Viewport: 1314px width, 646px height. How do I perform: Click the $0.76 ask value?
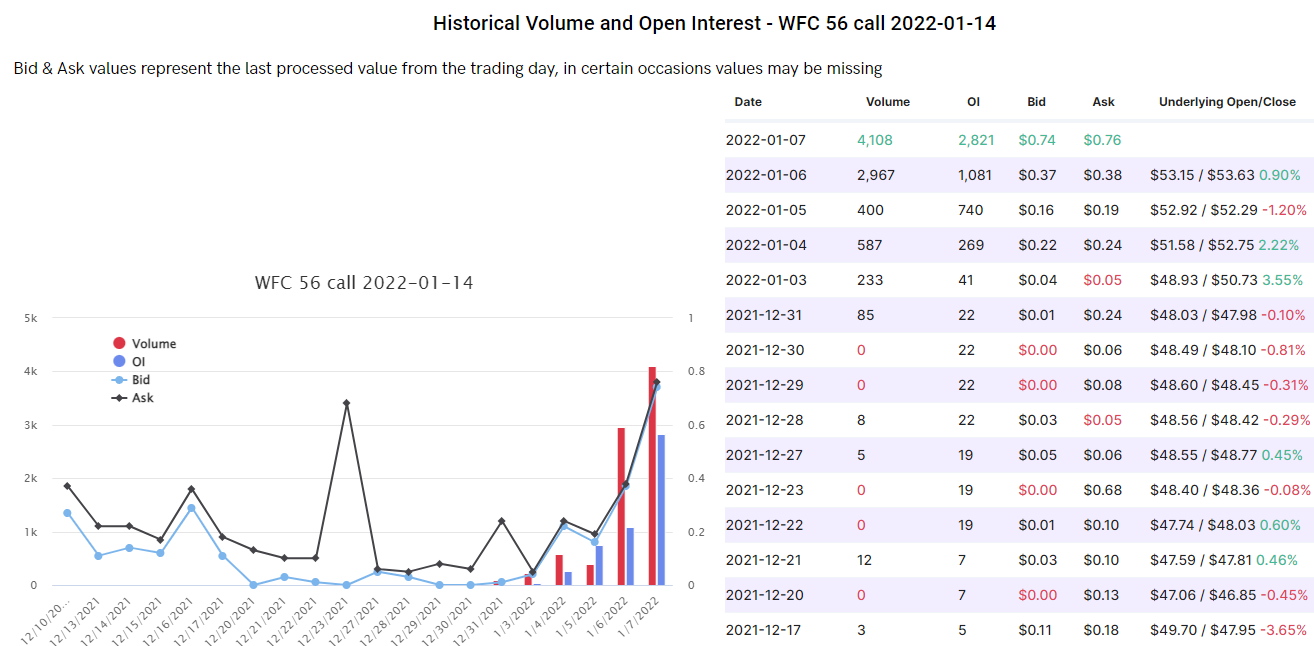[x=1103, y=140]
